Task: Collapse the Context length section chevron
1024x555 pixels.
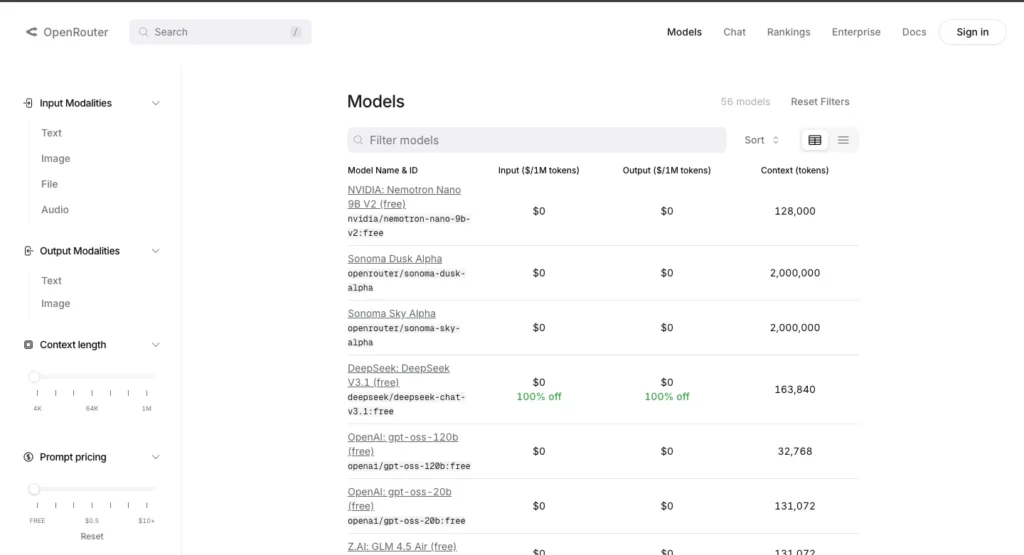Action: [155, 345]
